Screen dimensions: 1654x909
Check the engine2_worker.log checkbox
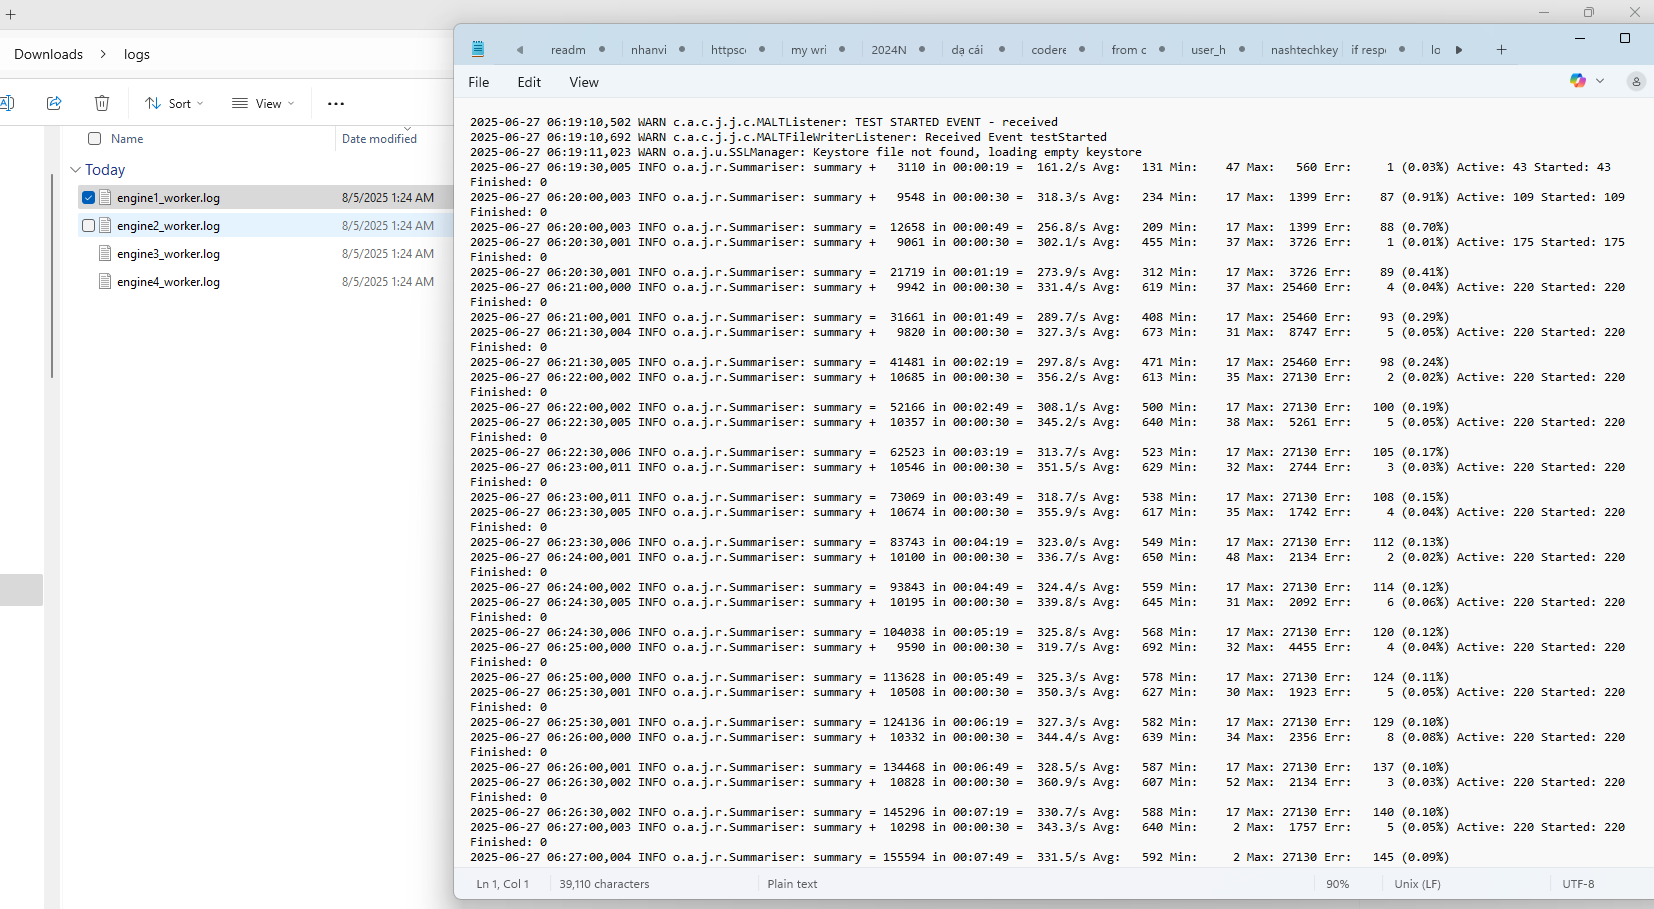tap(89, 226)
